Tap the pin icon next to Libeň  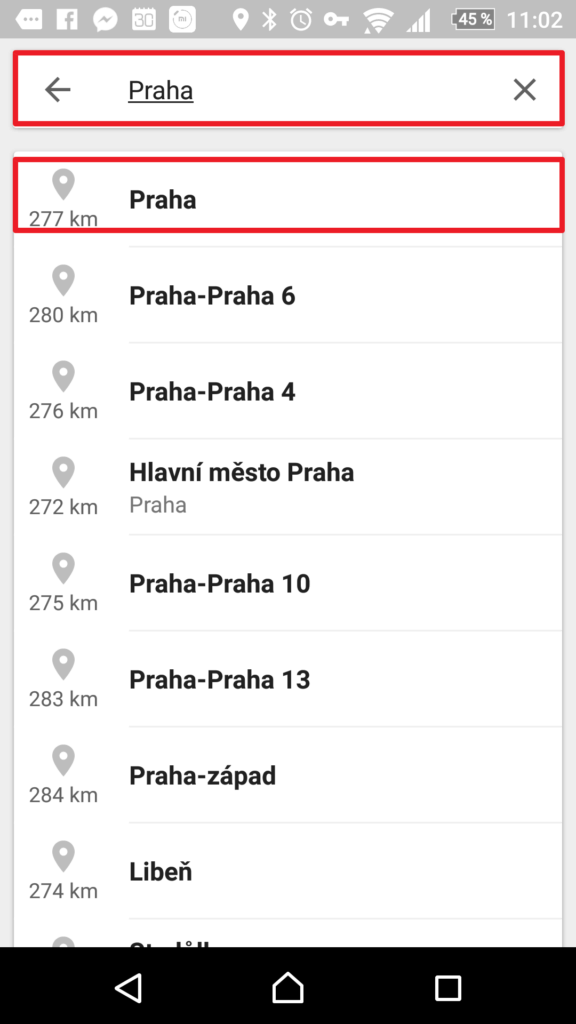63,857
